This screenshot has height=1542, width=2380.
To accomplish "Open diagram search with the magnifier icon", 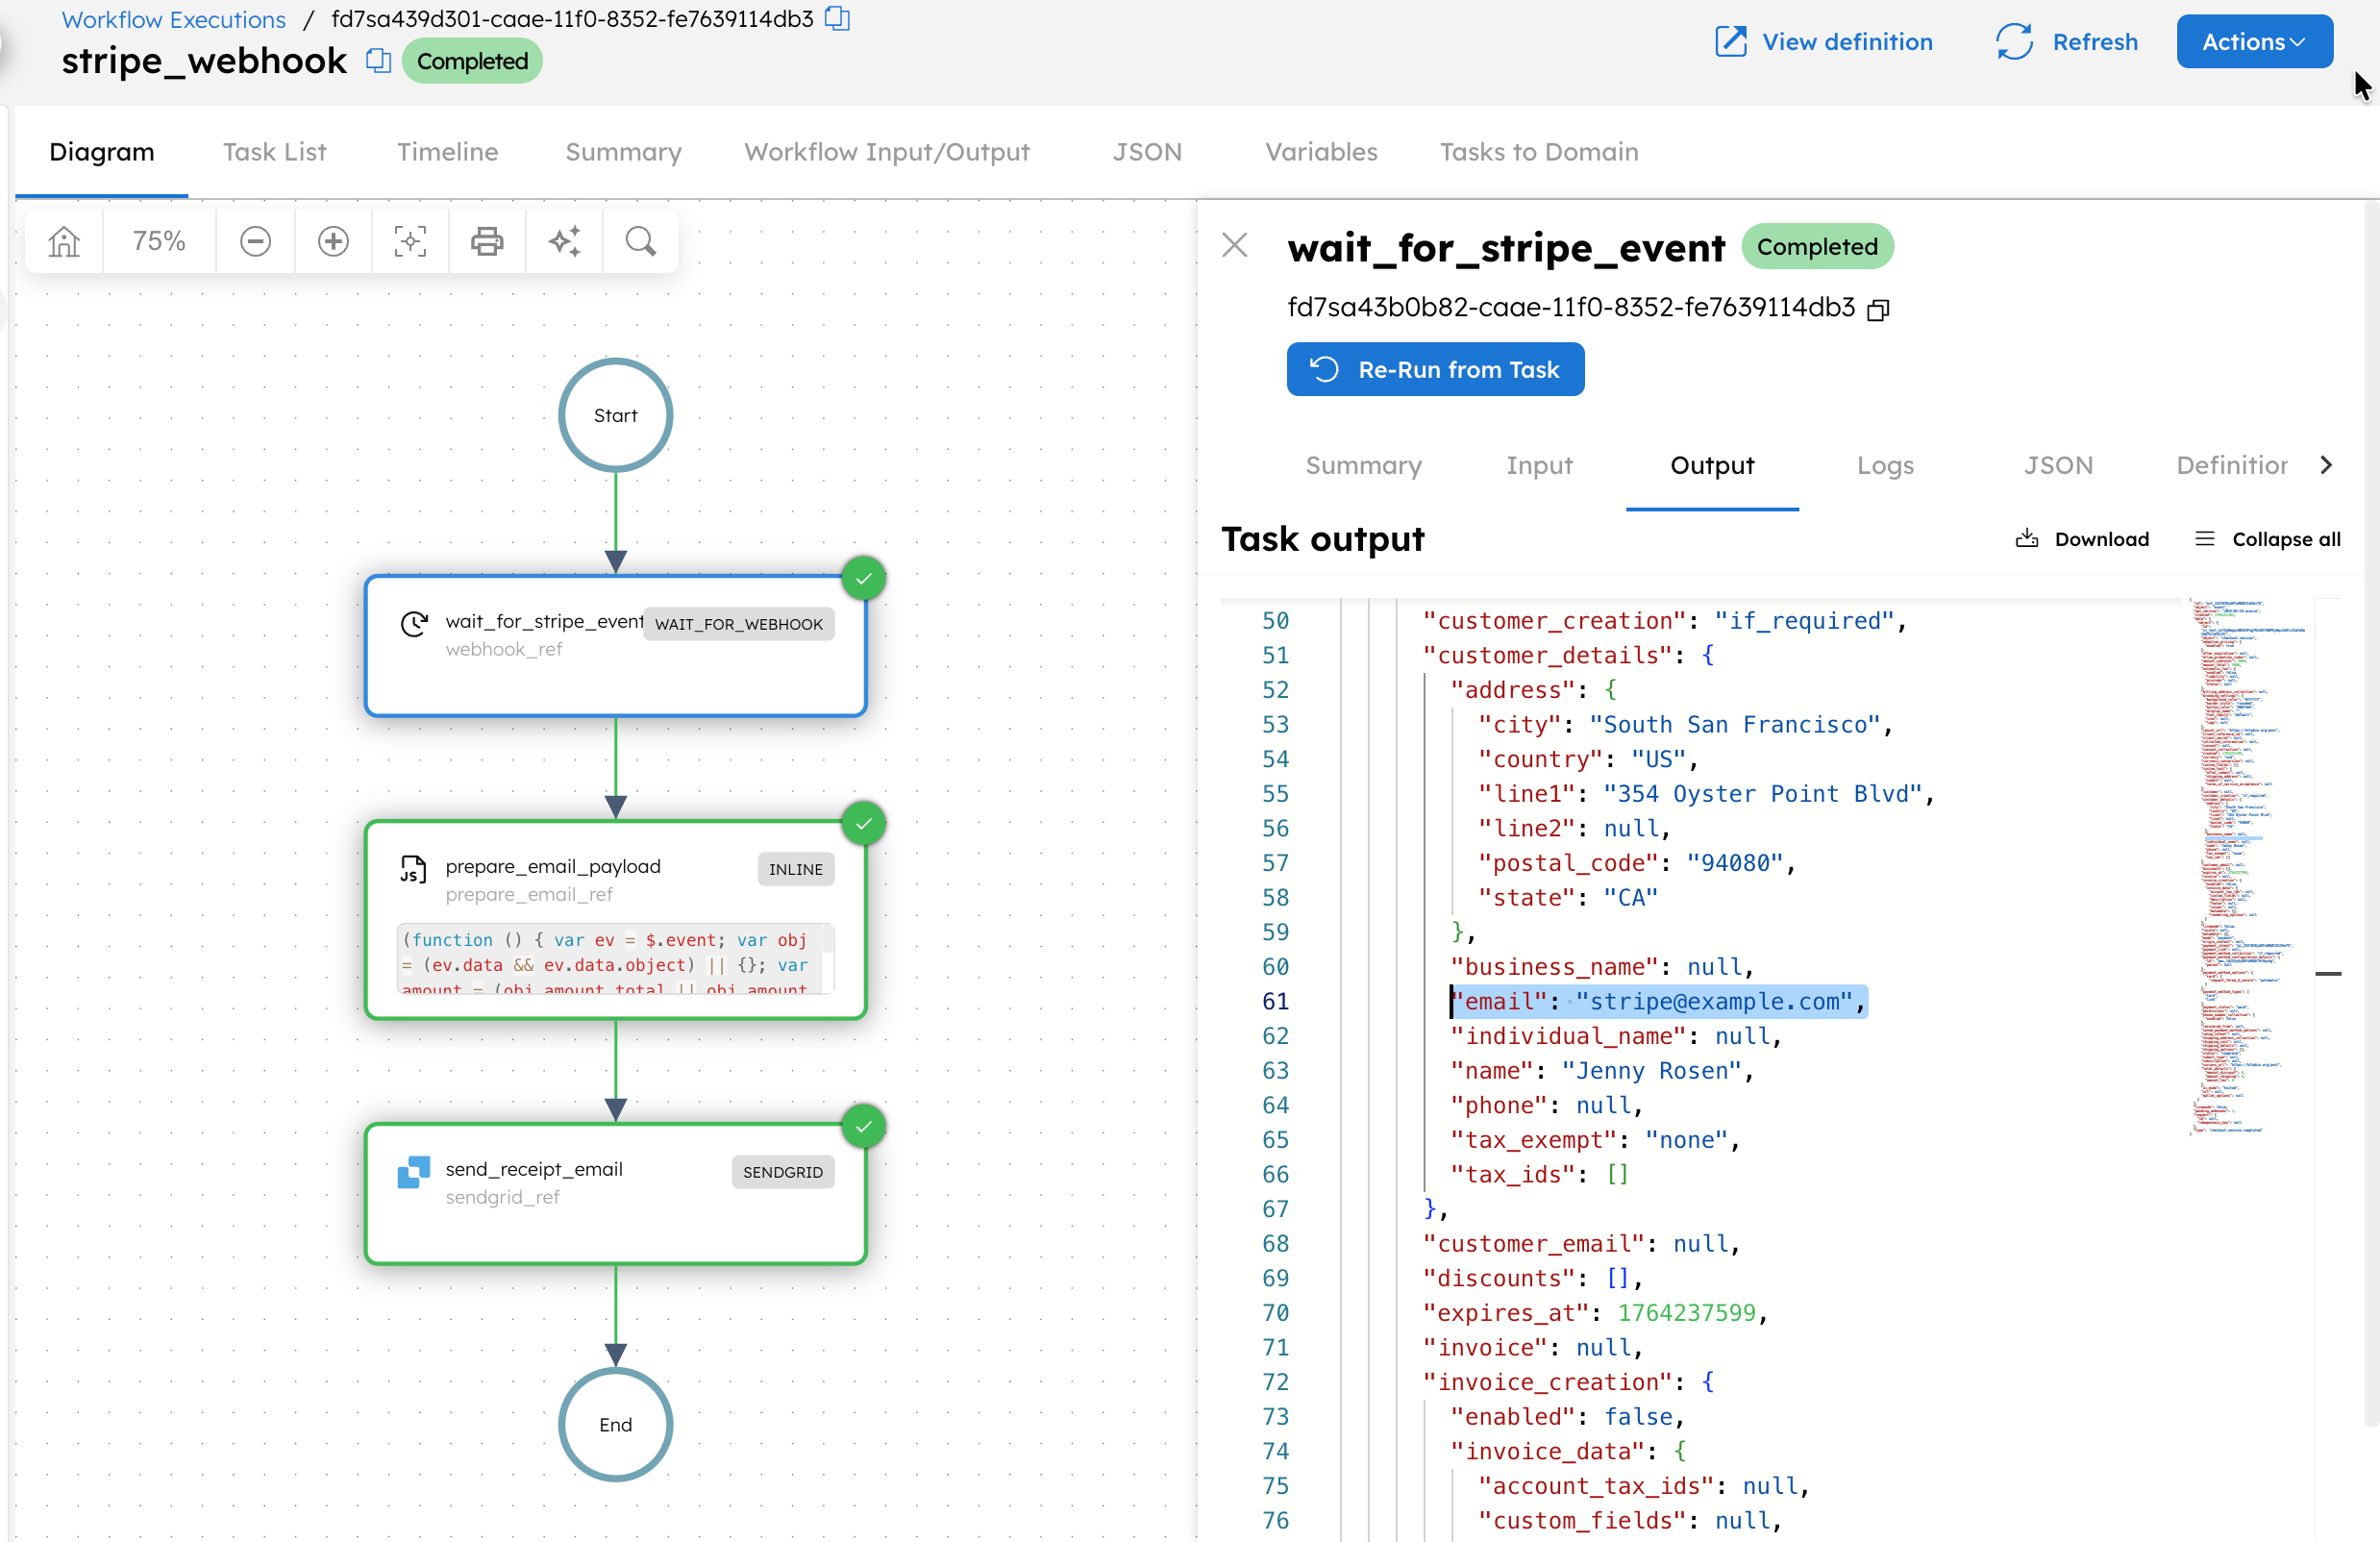I will click(640, 240).
